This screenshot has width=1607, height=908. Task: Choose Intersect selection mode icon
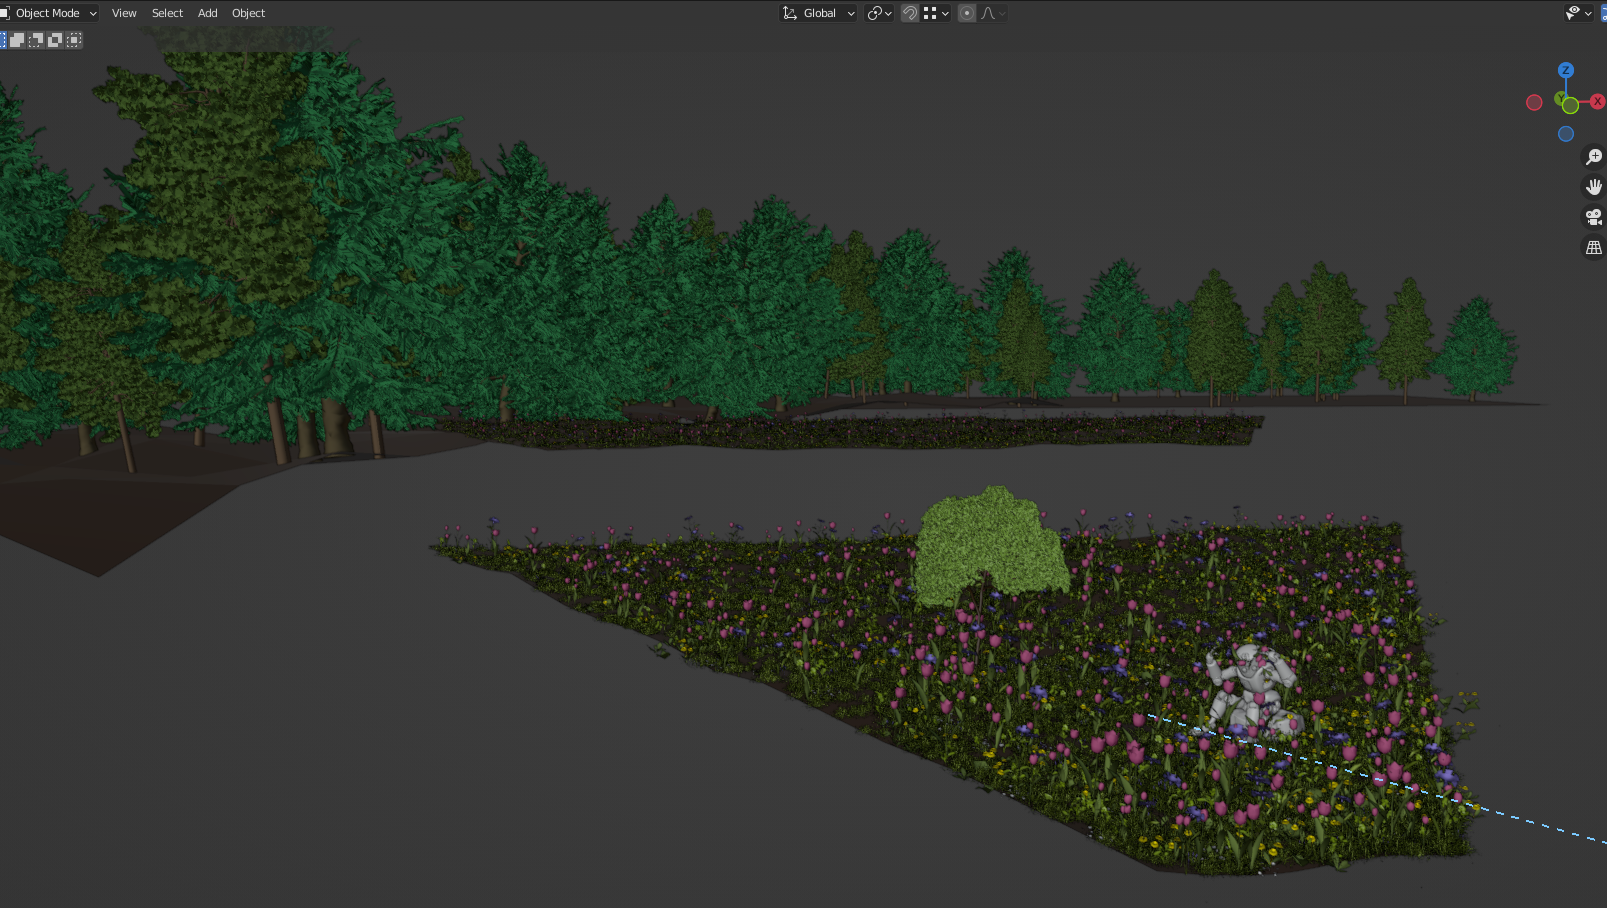coord(74,40)
